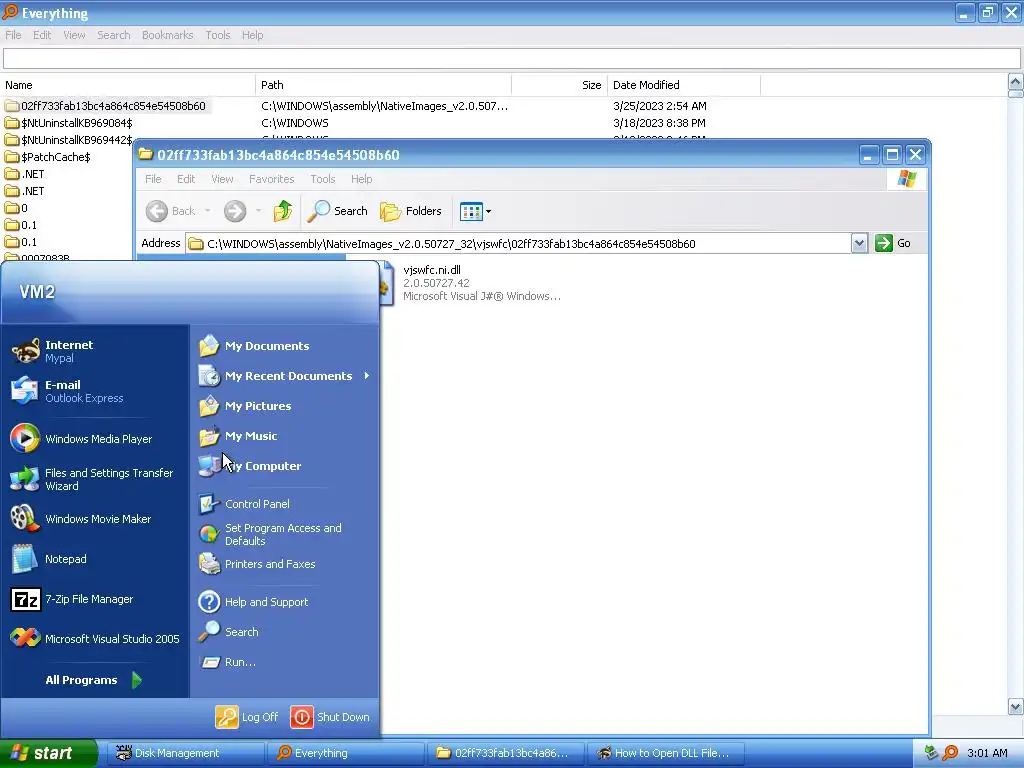Click the 3:01 AM clock
Screen dimensions: 1024x768
pyautogui.click(x=987, y=753)
